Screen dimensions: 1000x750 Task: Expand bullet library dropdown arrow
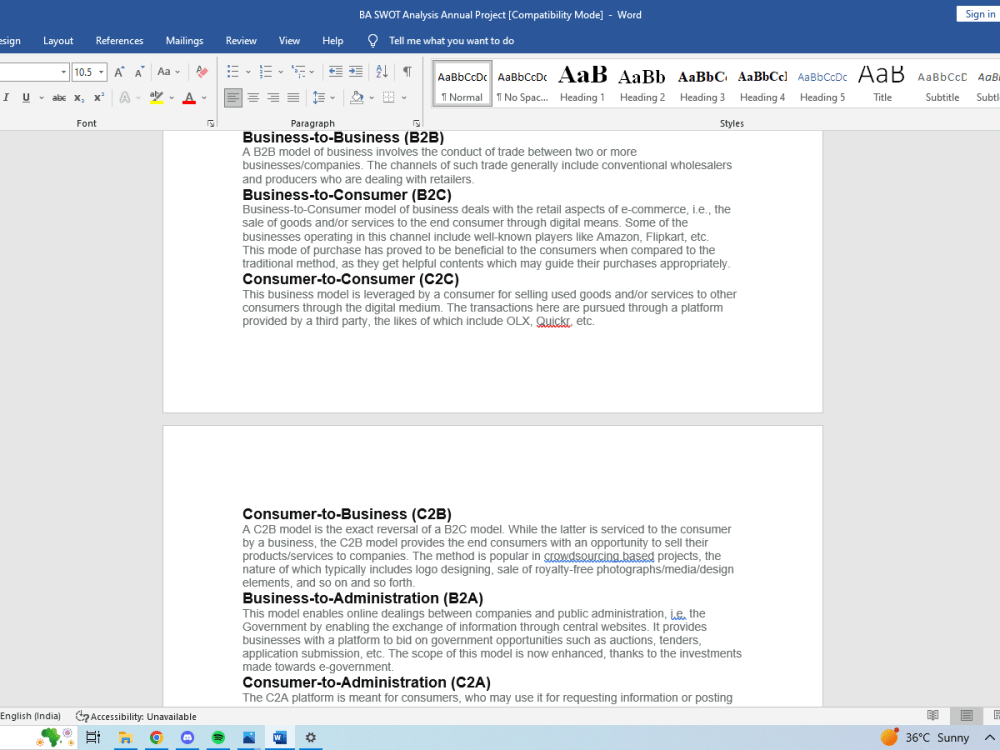[x=248, y=72]
